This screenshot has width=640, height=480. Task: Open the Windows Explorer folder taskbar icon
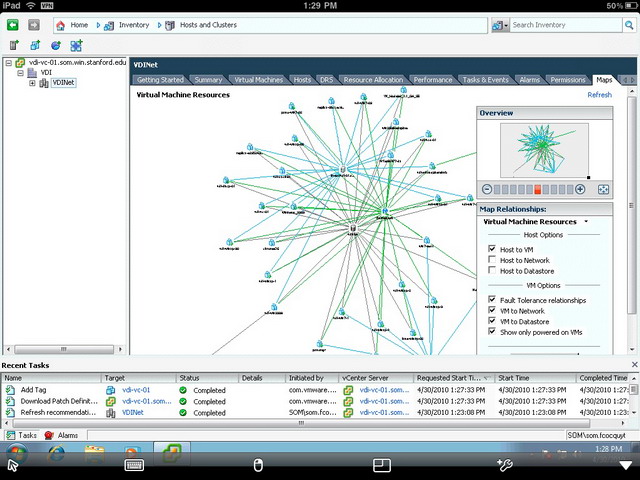point(95,453)
